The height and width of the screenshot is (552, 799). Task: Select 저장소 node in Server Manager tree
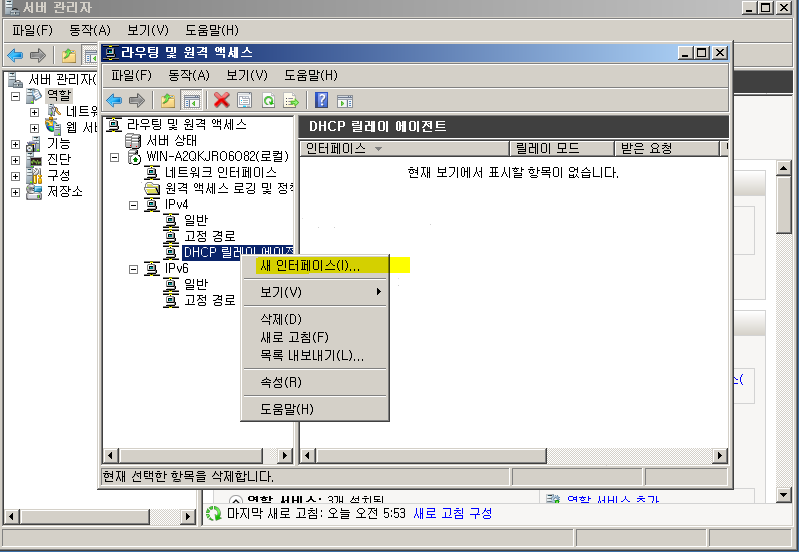[64, 192]
